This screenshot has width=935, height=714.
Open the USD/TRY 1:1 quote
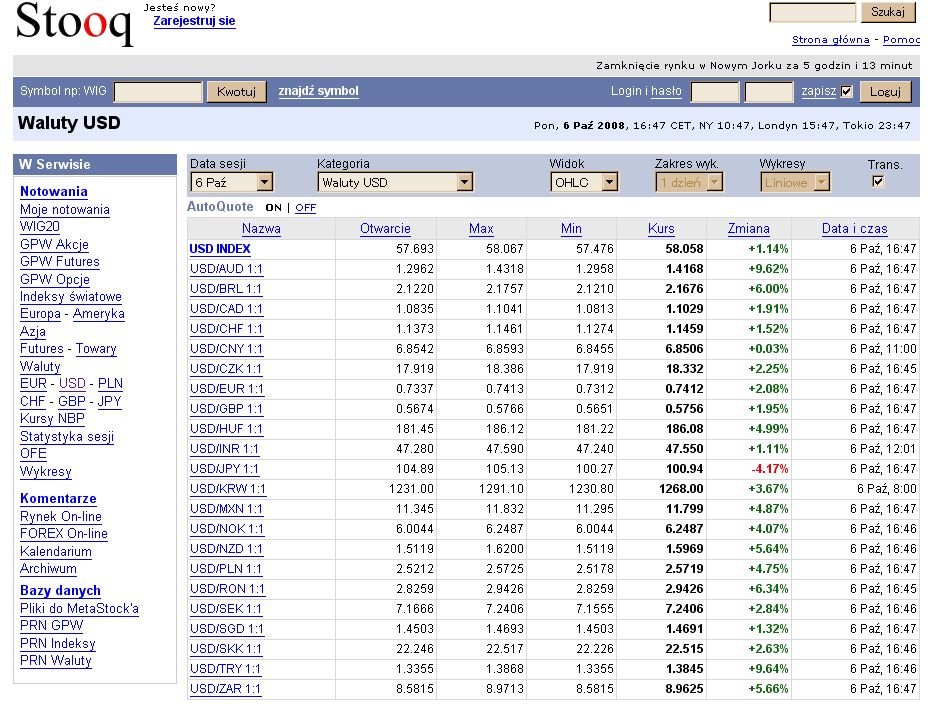(225, 669)
